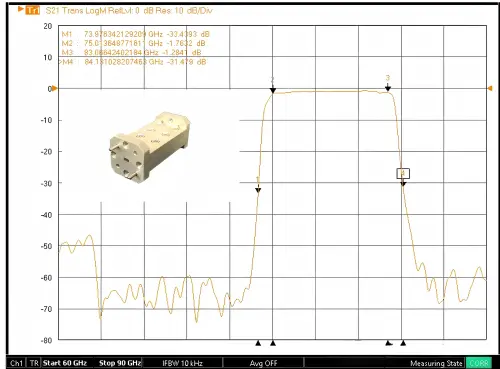The width and height of the screenshot is (500, 369).
Task: Click the -80 dB bottom axis label
Action: [46, 341]
